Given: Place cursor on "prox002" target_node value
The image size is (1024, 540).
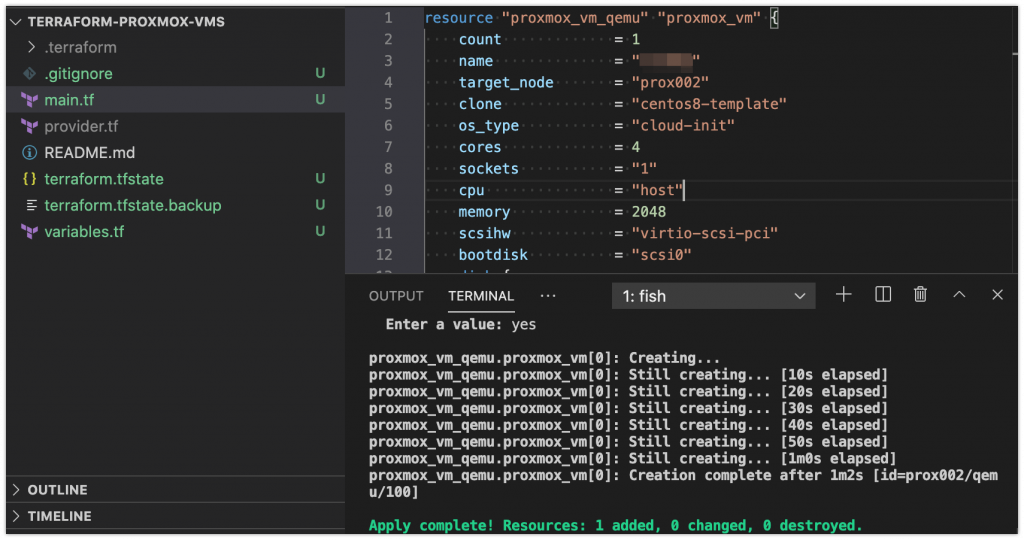Looking at the screenshot, I should pyautogui.click(x=670, y=82).
